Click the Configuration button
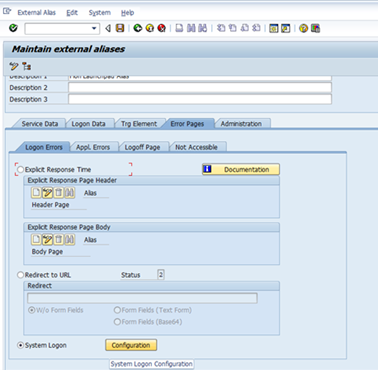 (x=131, y=345)
